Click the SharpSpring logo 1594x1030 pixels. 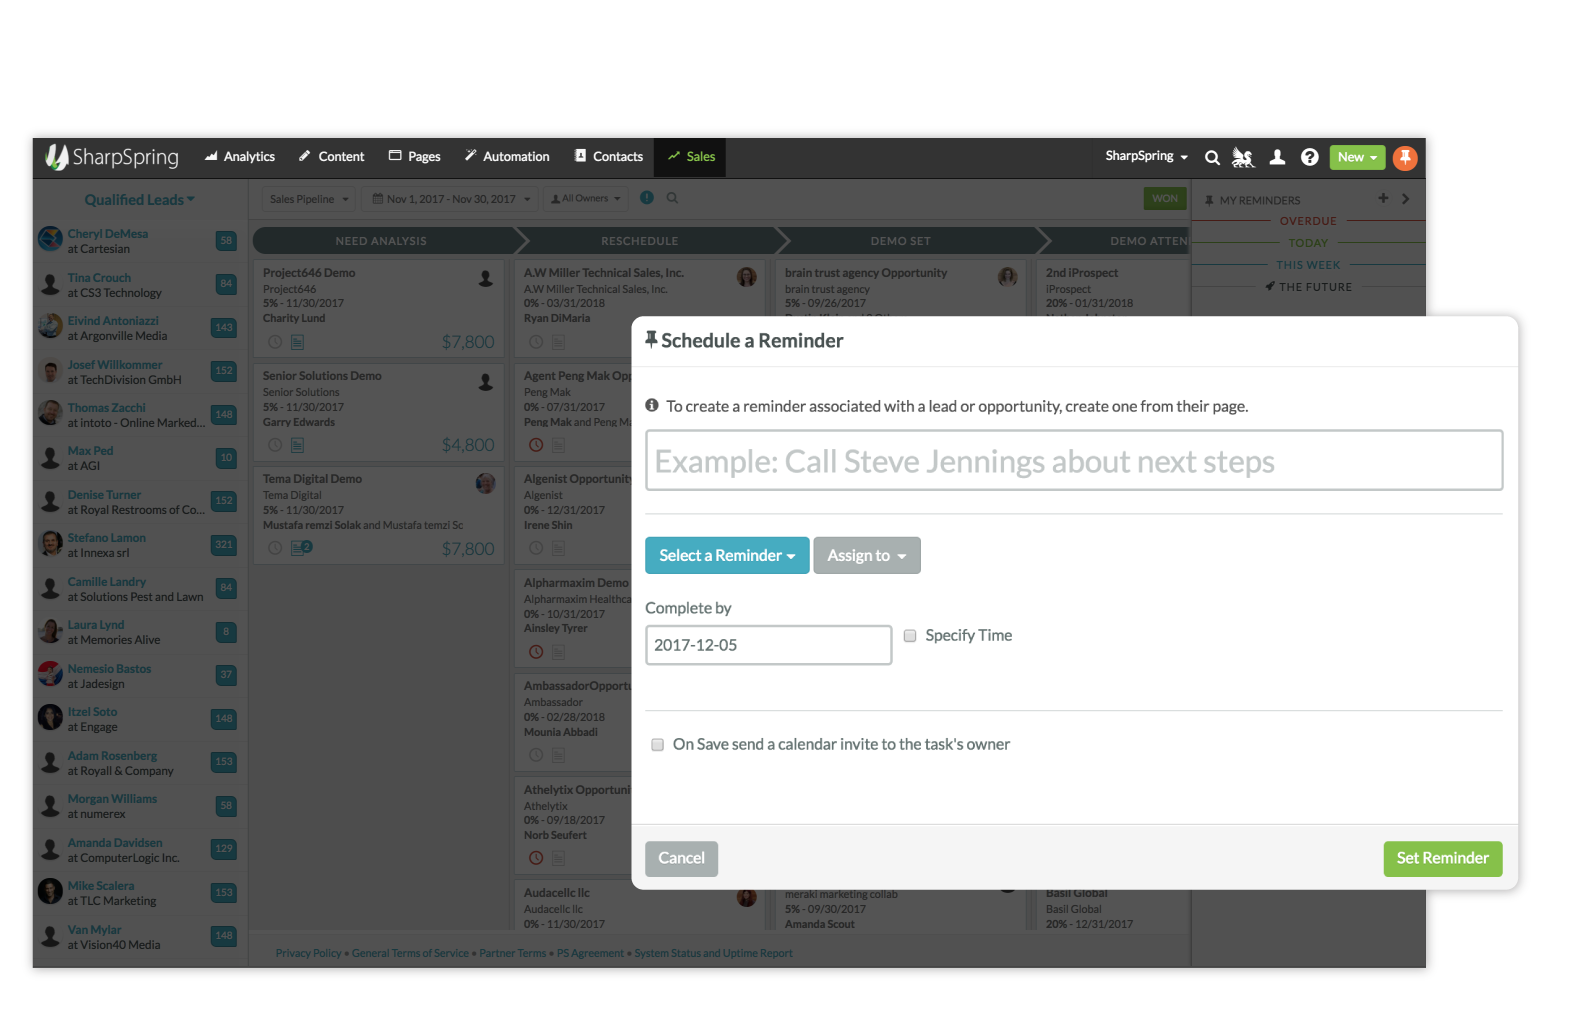tap(112, 157)
